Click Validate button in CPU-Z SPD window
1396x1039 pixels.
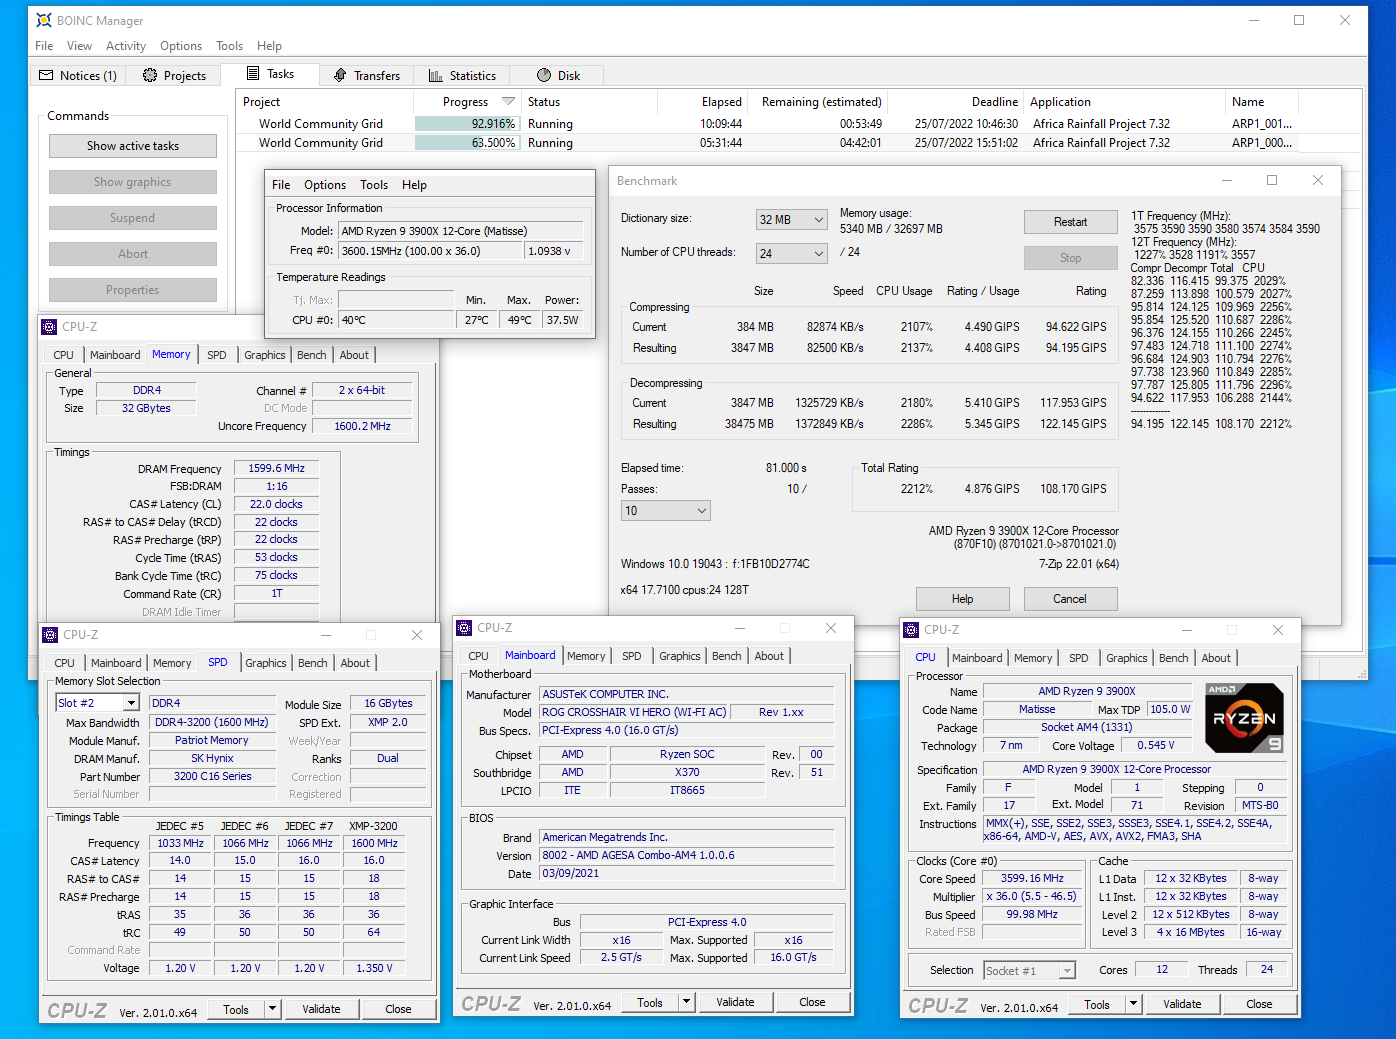321,1009
